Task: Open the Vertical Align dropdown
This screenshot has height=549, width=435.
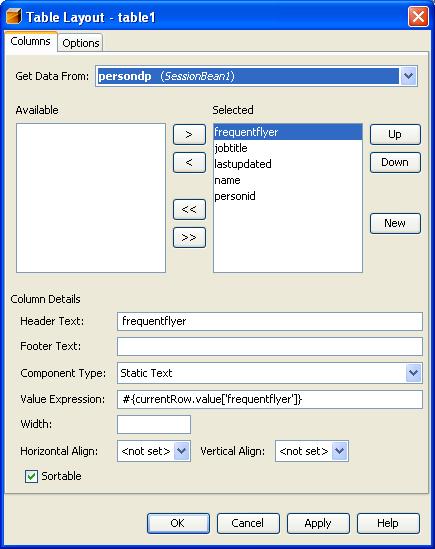Action: (339, 451)
